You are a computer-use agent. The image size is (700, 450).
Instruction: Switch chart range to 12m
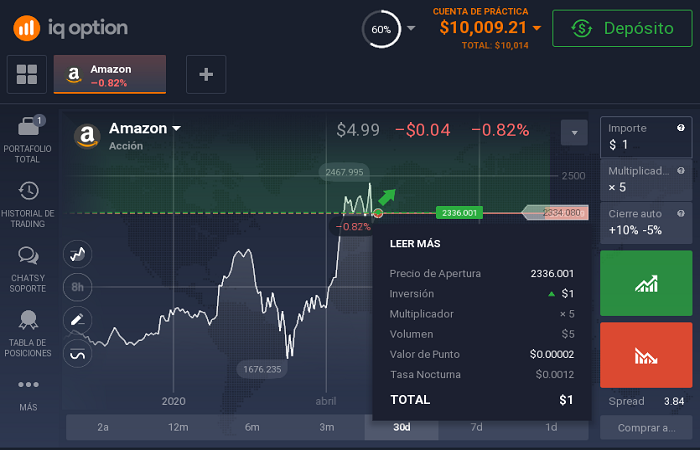[178, 427]
